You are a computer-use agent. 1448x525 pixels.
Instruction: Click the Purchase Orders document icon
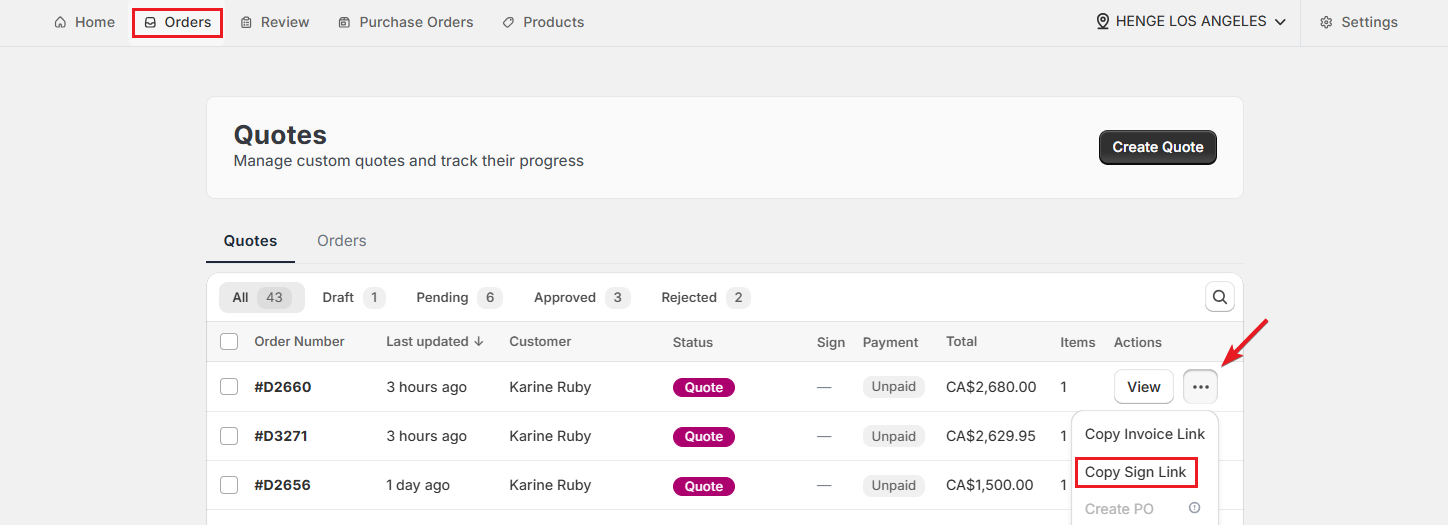click(x=344, y=22)
